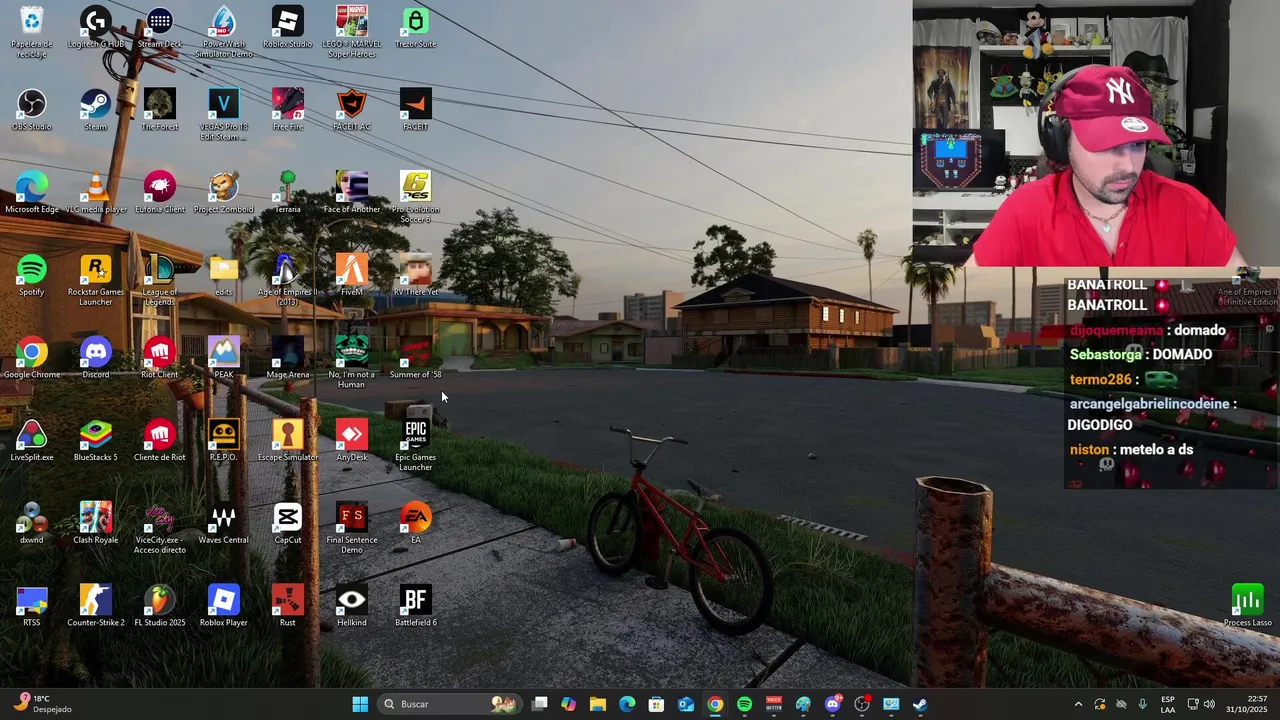
Task: Open the Trezor Suite desktop icon
Action: [416, 27]
